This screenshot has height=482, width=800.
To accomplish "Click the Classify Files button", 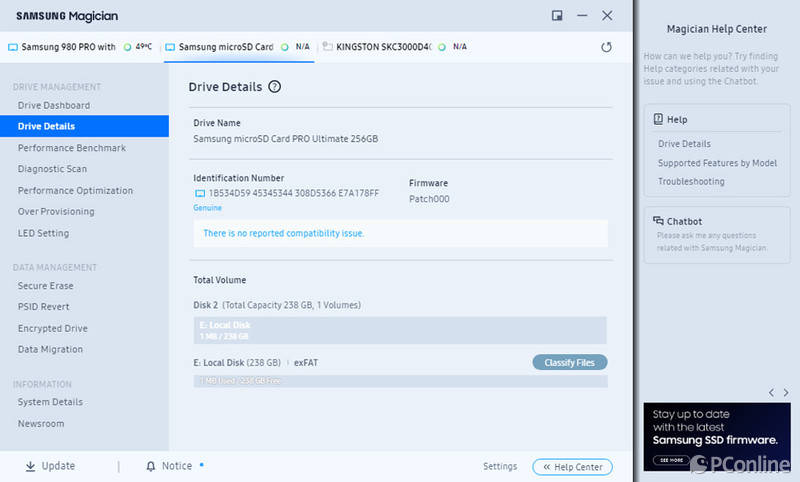I will tap(570, 363).
